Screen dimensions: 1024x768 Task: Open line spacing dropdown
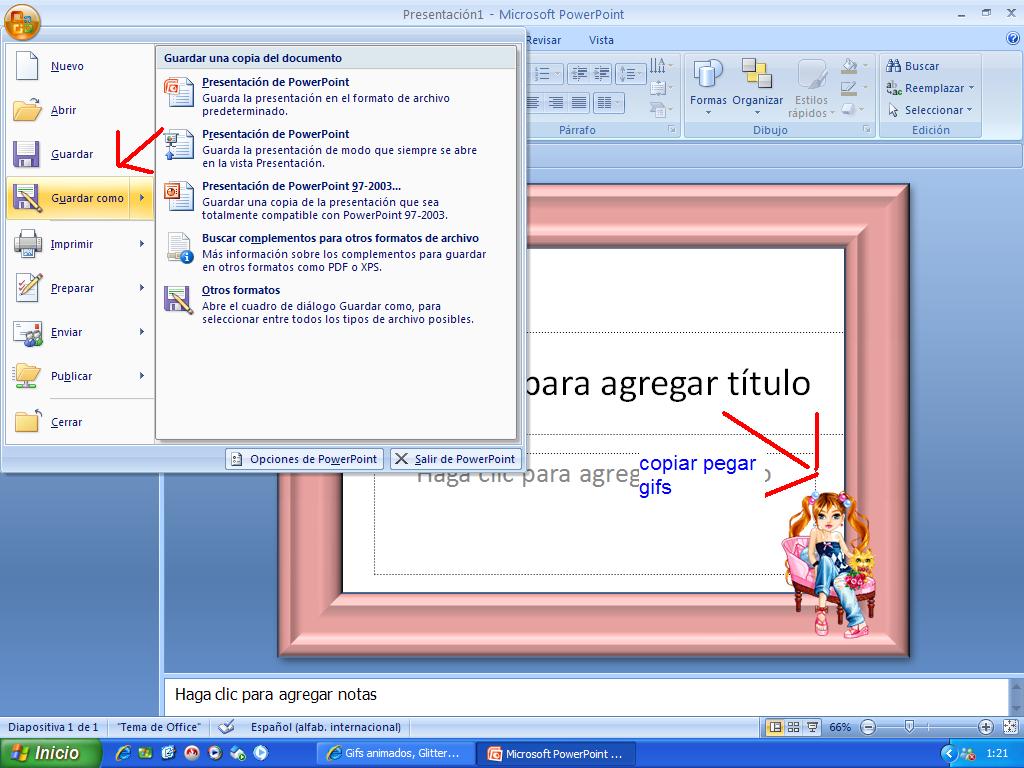pos(630,73)
